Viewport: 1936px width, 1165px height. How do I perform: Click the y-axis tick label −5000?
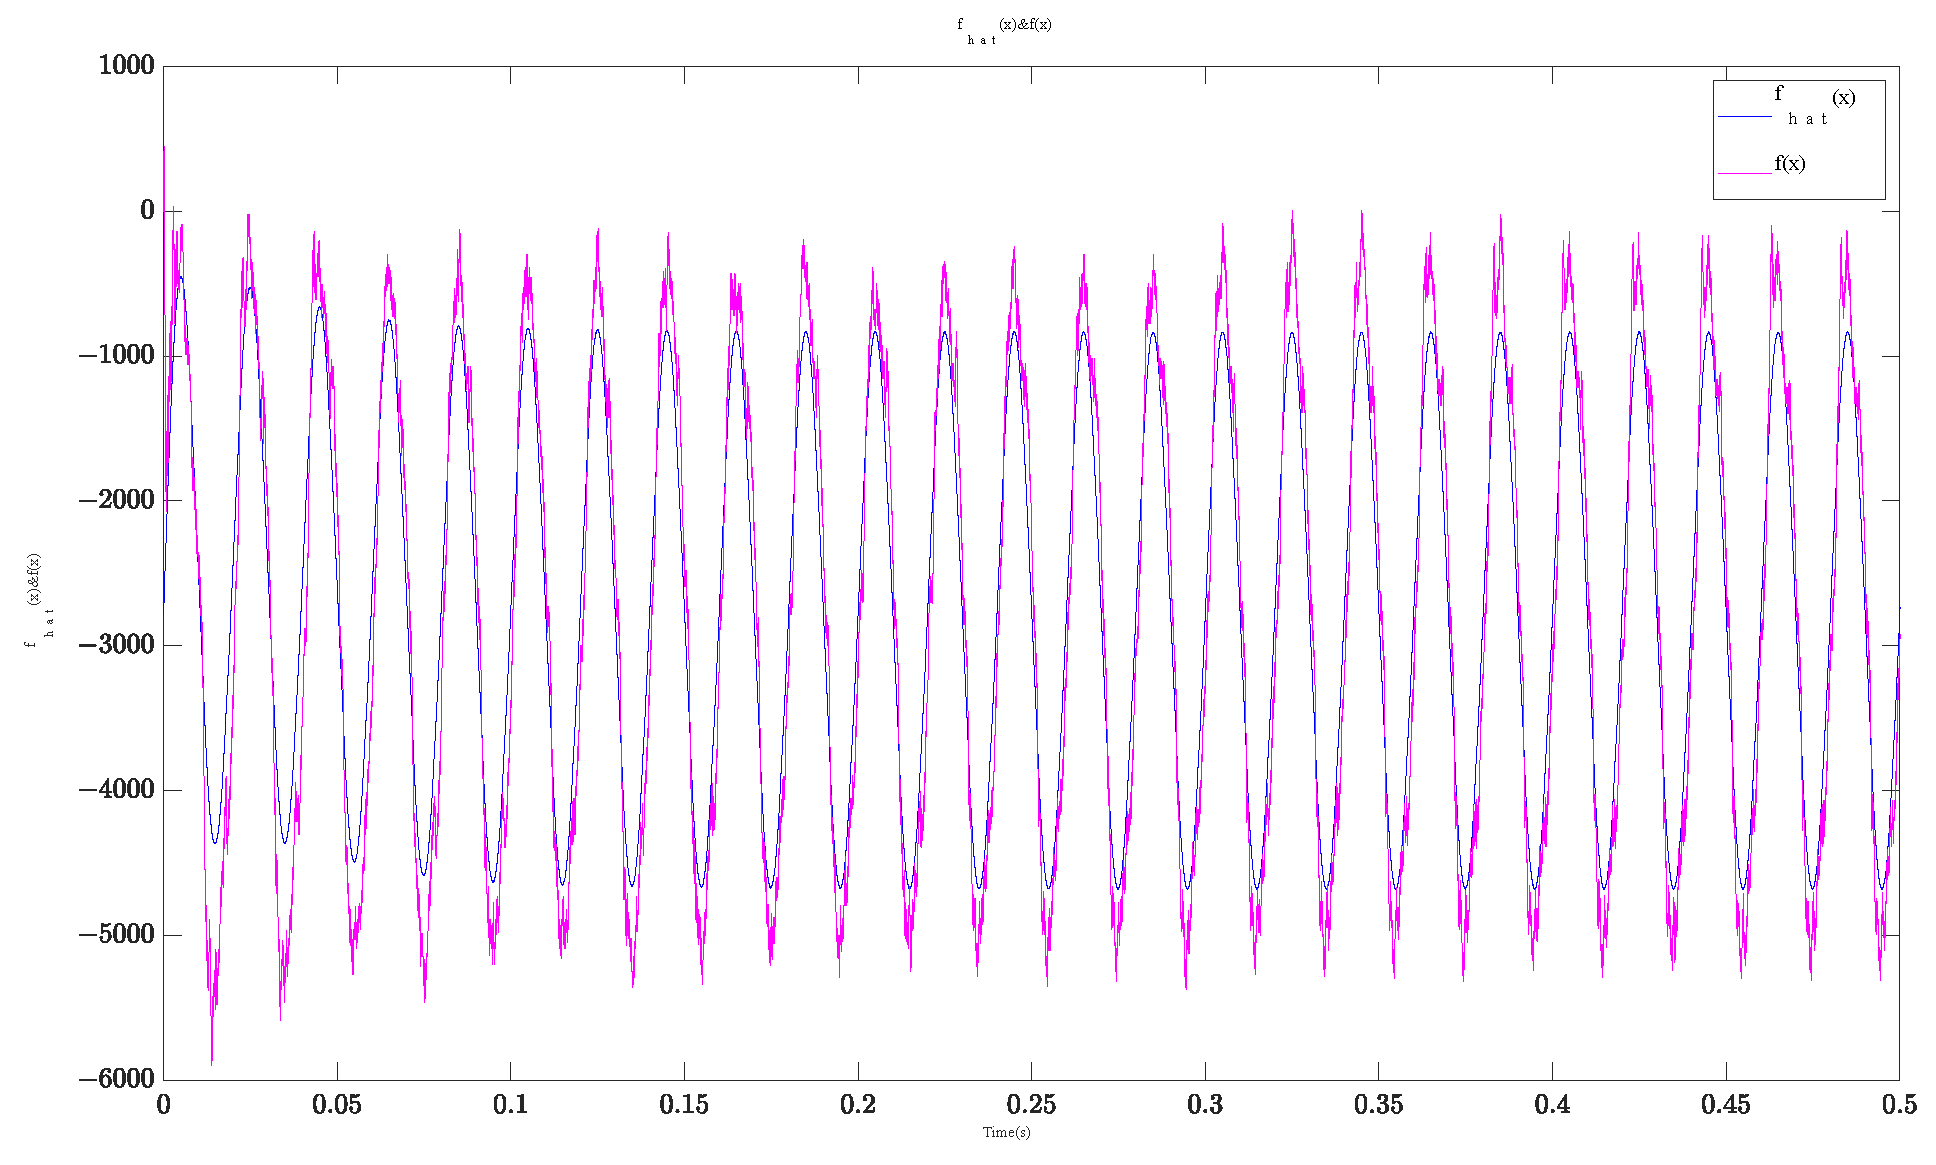click(118, 935)
